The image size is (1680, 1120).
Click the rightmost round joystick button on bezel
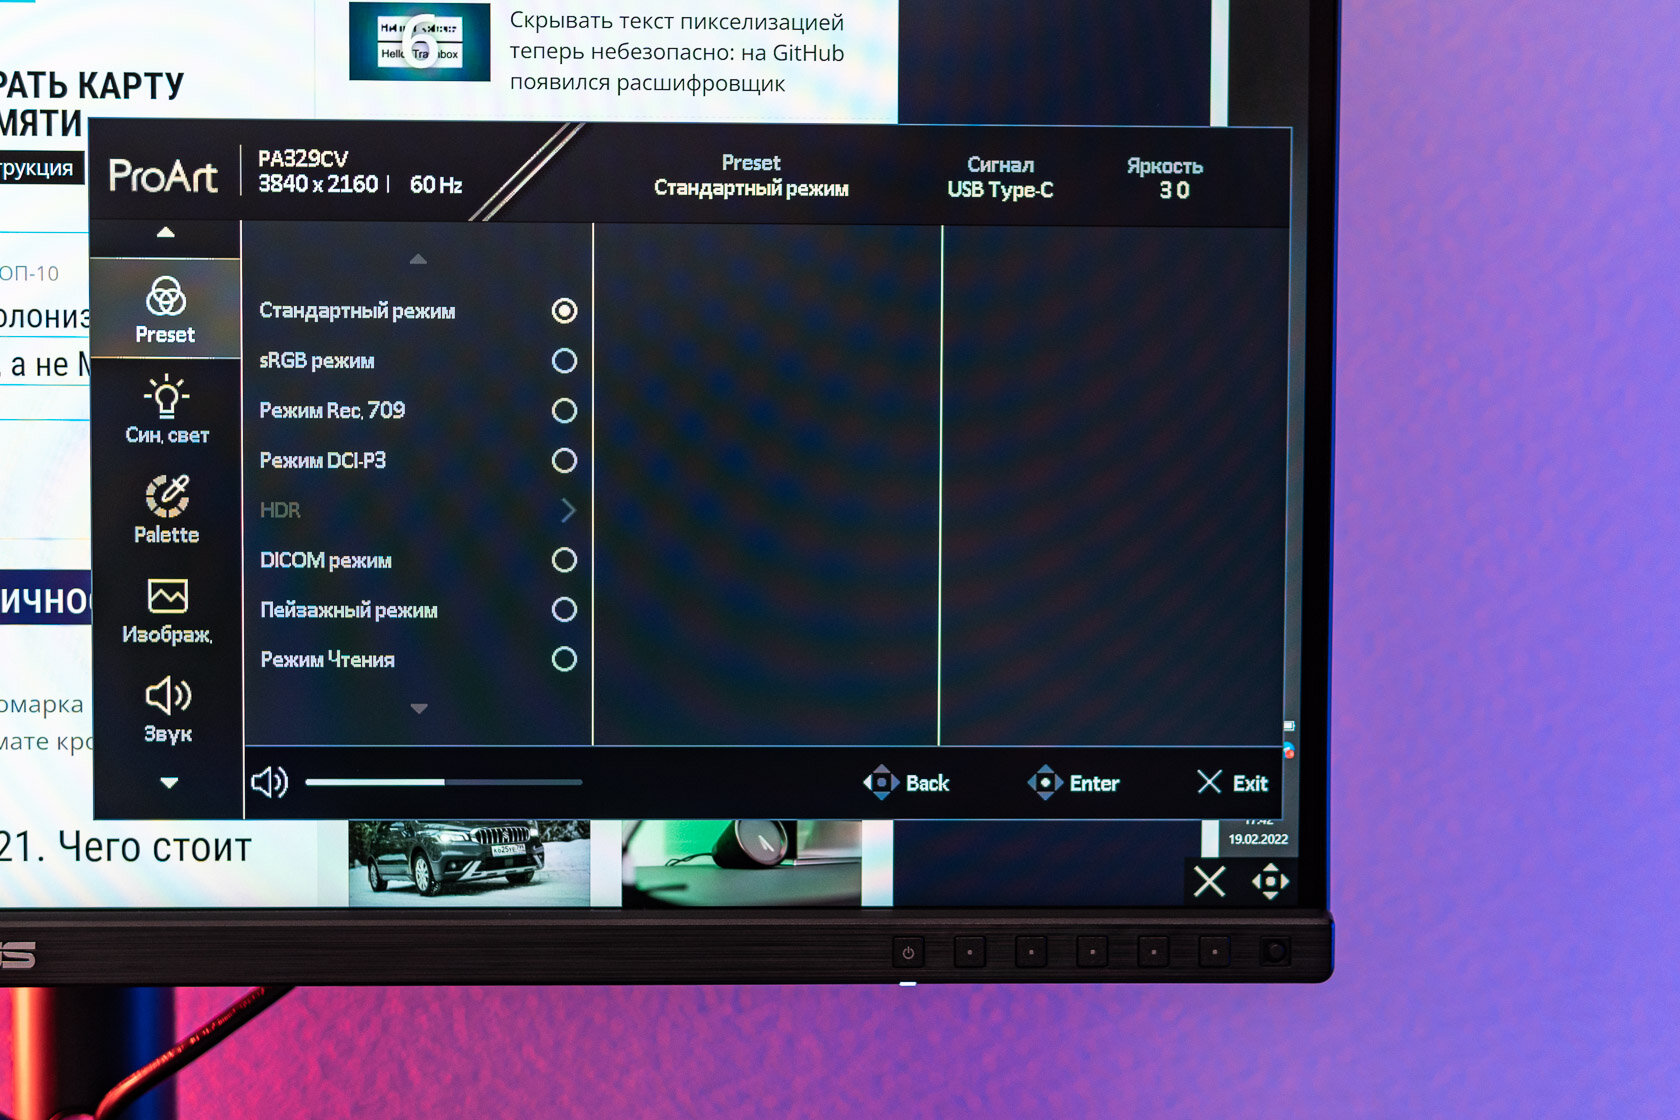1275,950
